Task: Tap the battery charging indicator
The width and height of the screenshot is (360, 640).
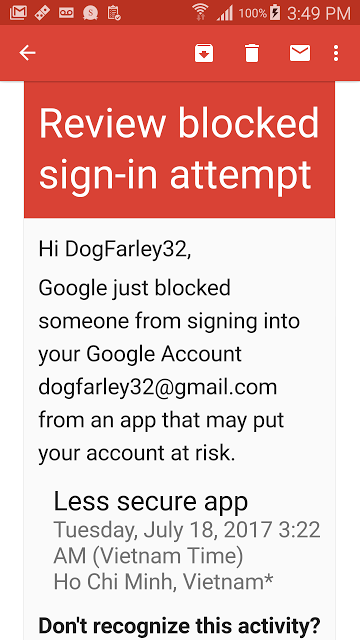Action: point(275,13)
